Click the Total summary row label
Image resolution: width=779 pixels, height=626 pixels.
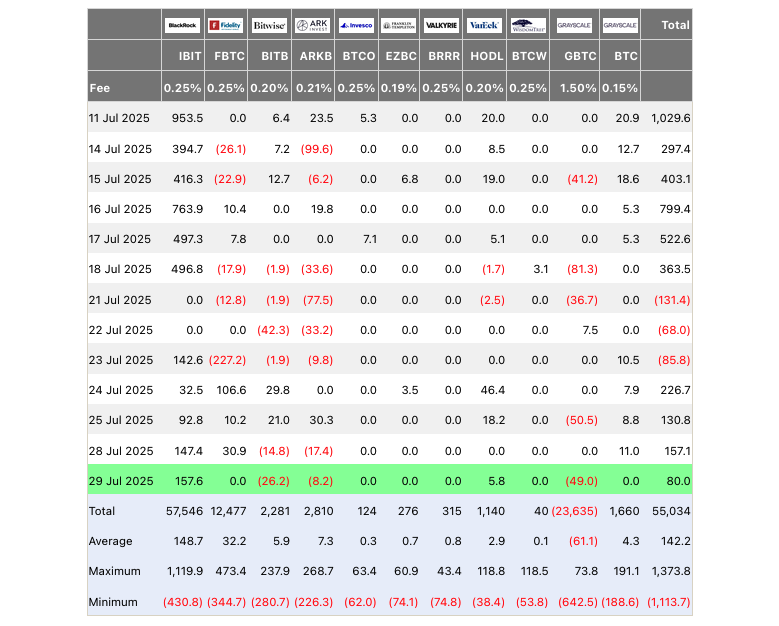tap(101, 511)
